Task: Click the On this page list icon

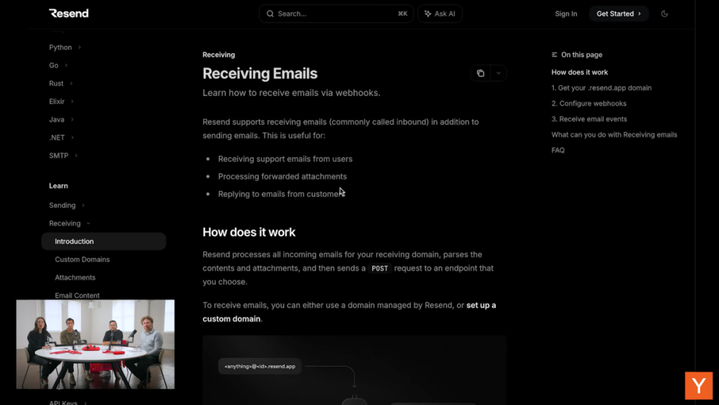Action: tap(554, 55)
